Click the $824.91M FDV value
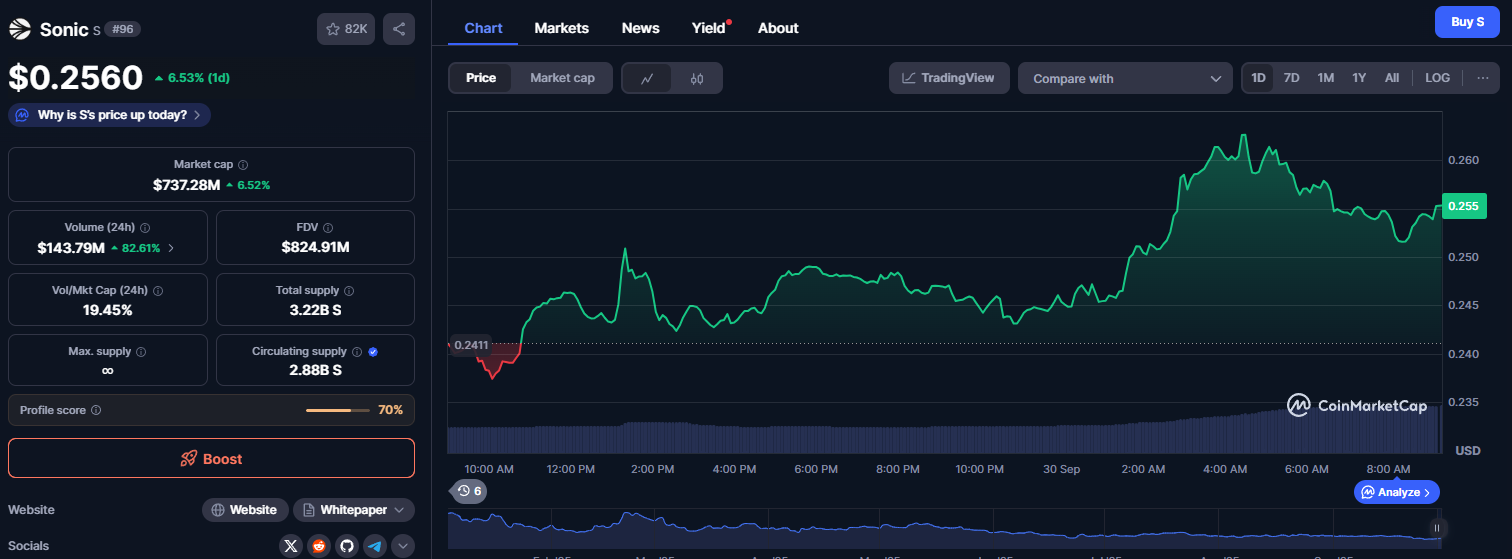The width and height of the screenshot is (1512, 559). [x=315, y=248]
